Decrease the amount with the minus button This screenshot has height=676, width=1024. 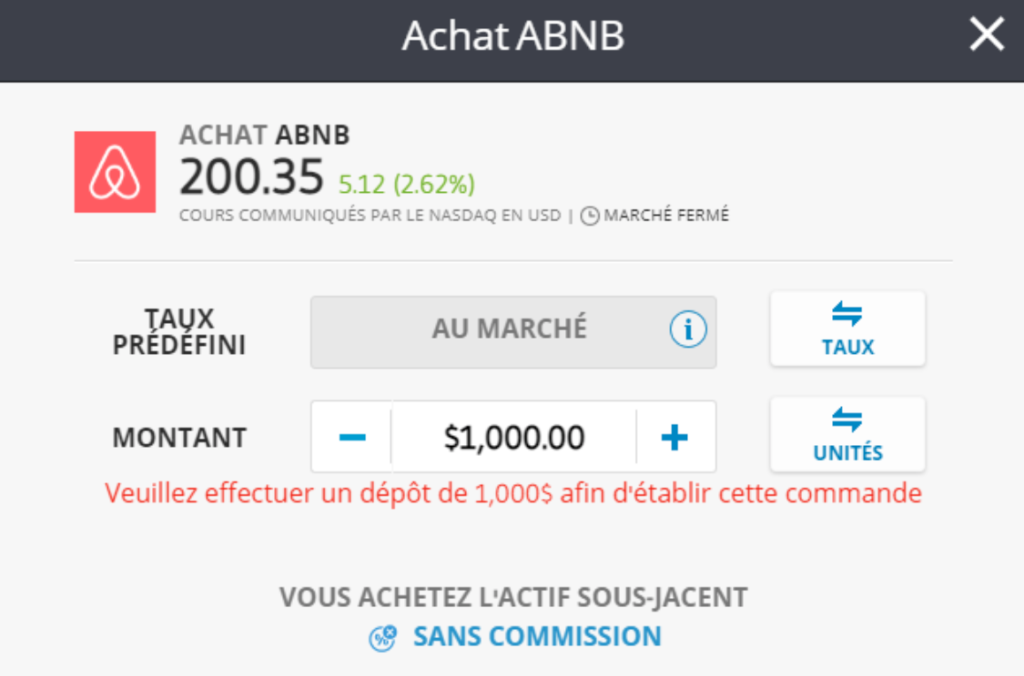click(x=352, y=437)
